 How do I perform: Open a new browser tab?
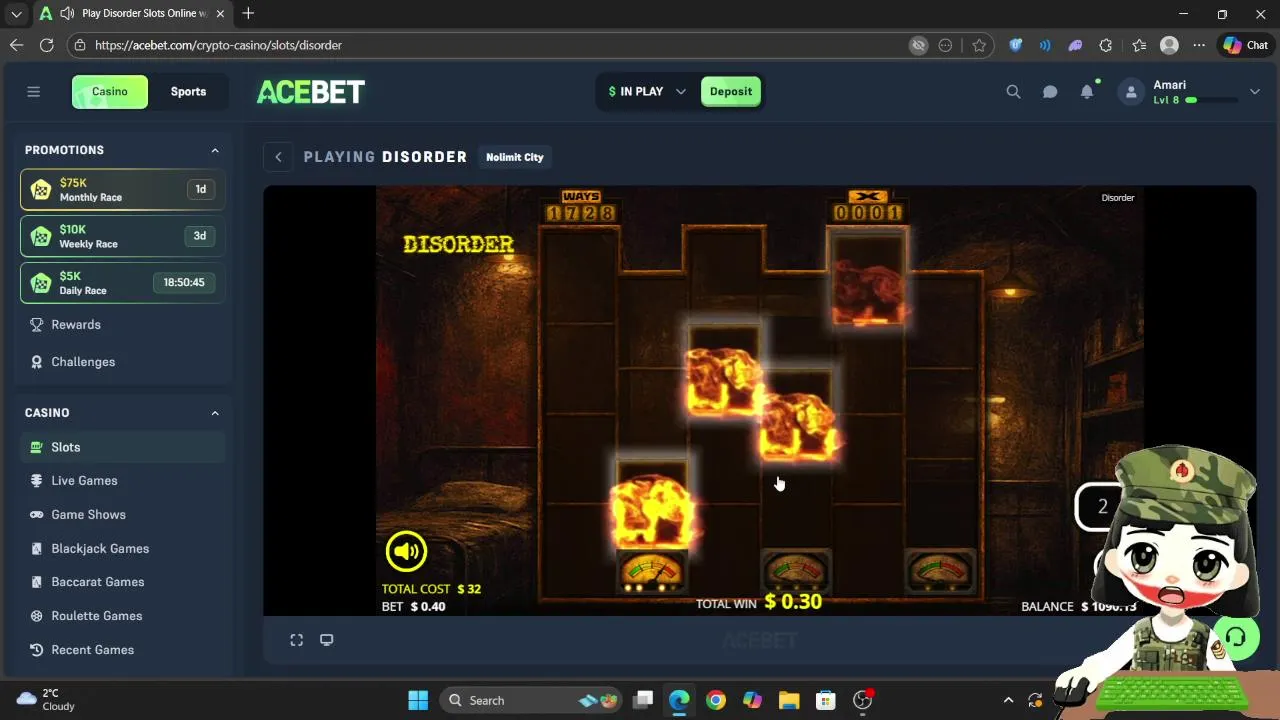[248, 13]
